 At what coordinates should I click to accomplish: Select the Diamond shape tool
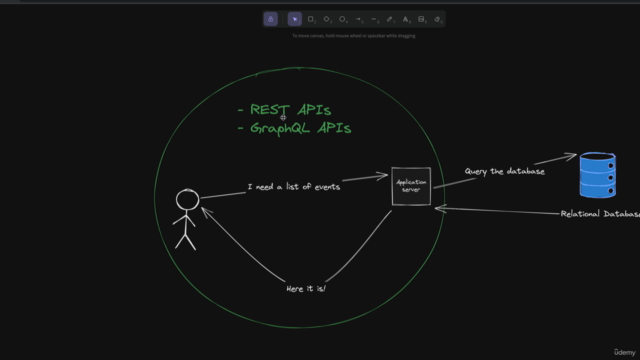(327, 19)
